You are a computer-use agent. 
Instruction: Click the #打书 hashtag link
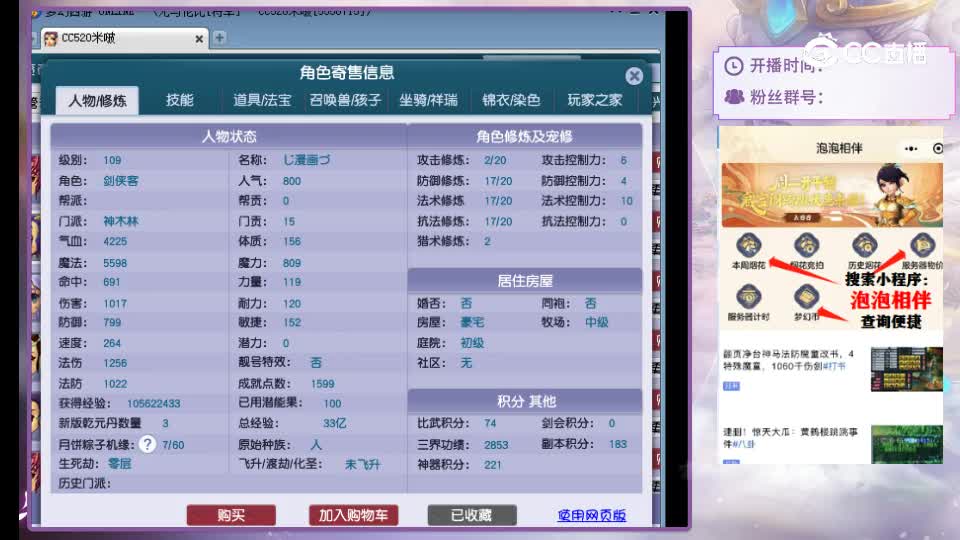point(834,366)
